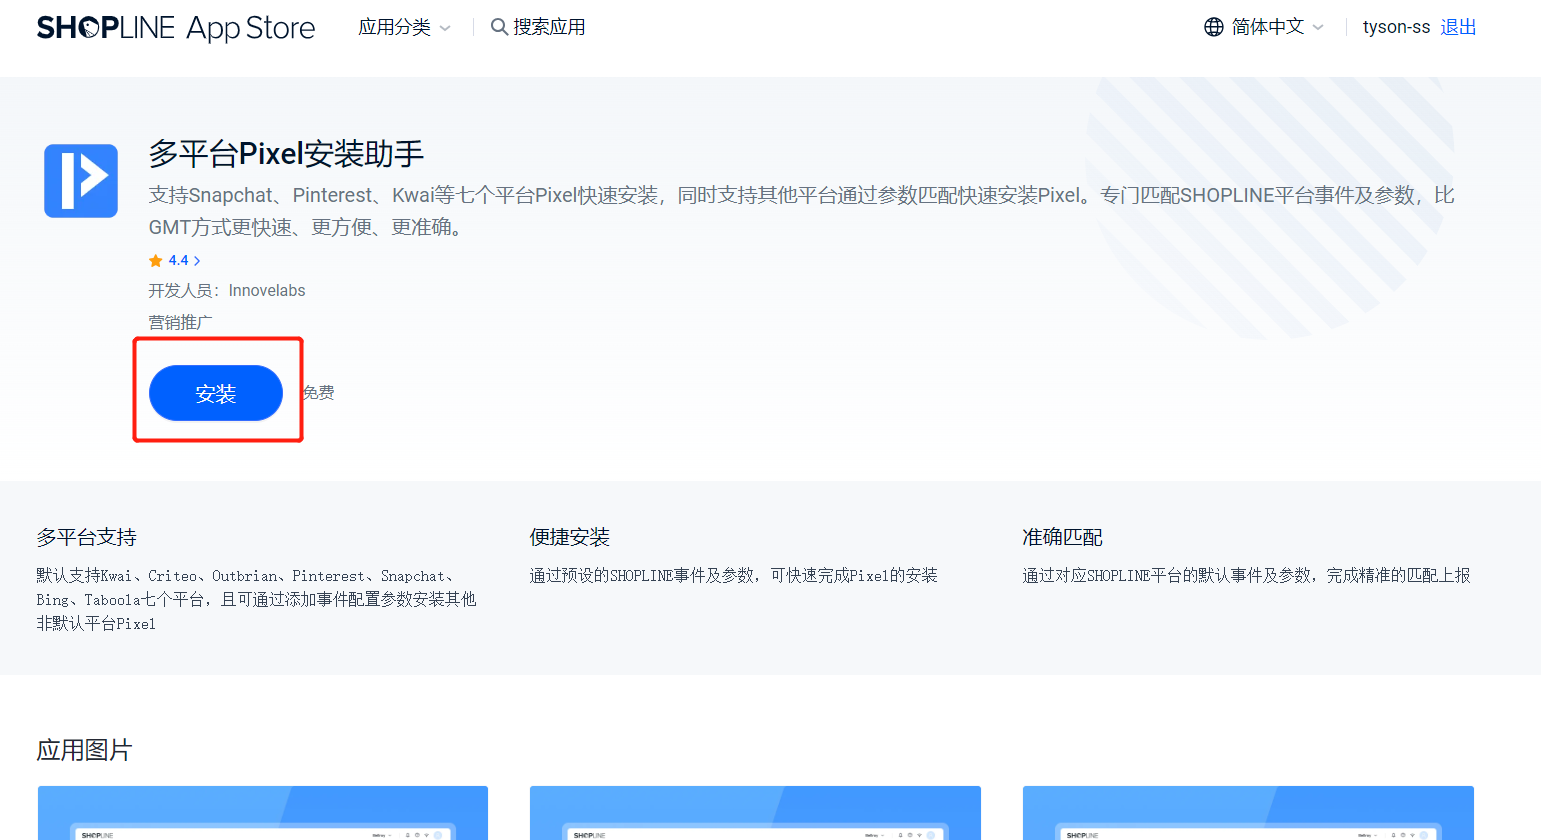Screen dimensions: 1541x840
Task: Click the magnifying glass search icon
Action: (x=499, y=27)
